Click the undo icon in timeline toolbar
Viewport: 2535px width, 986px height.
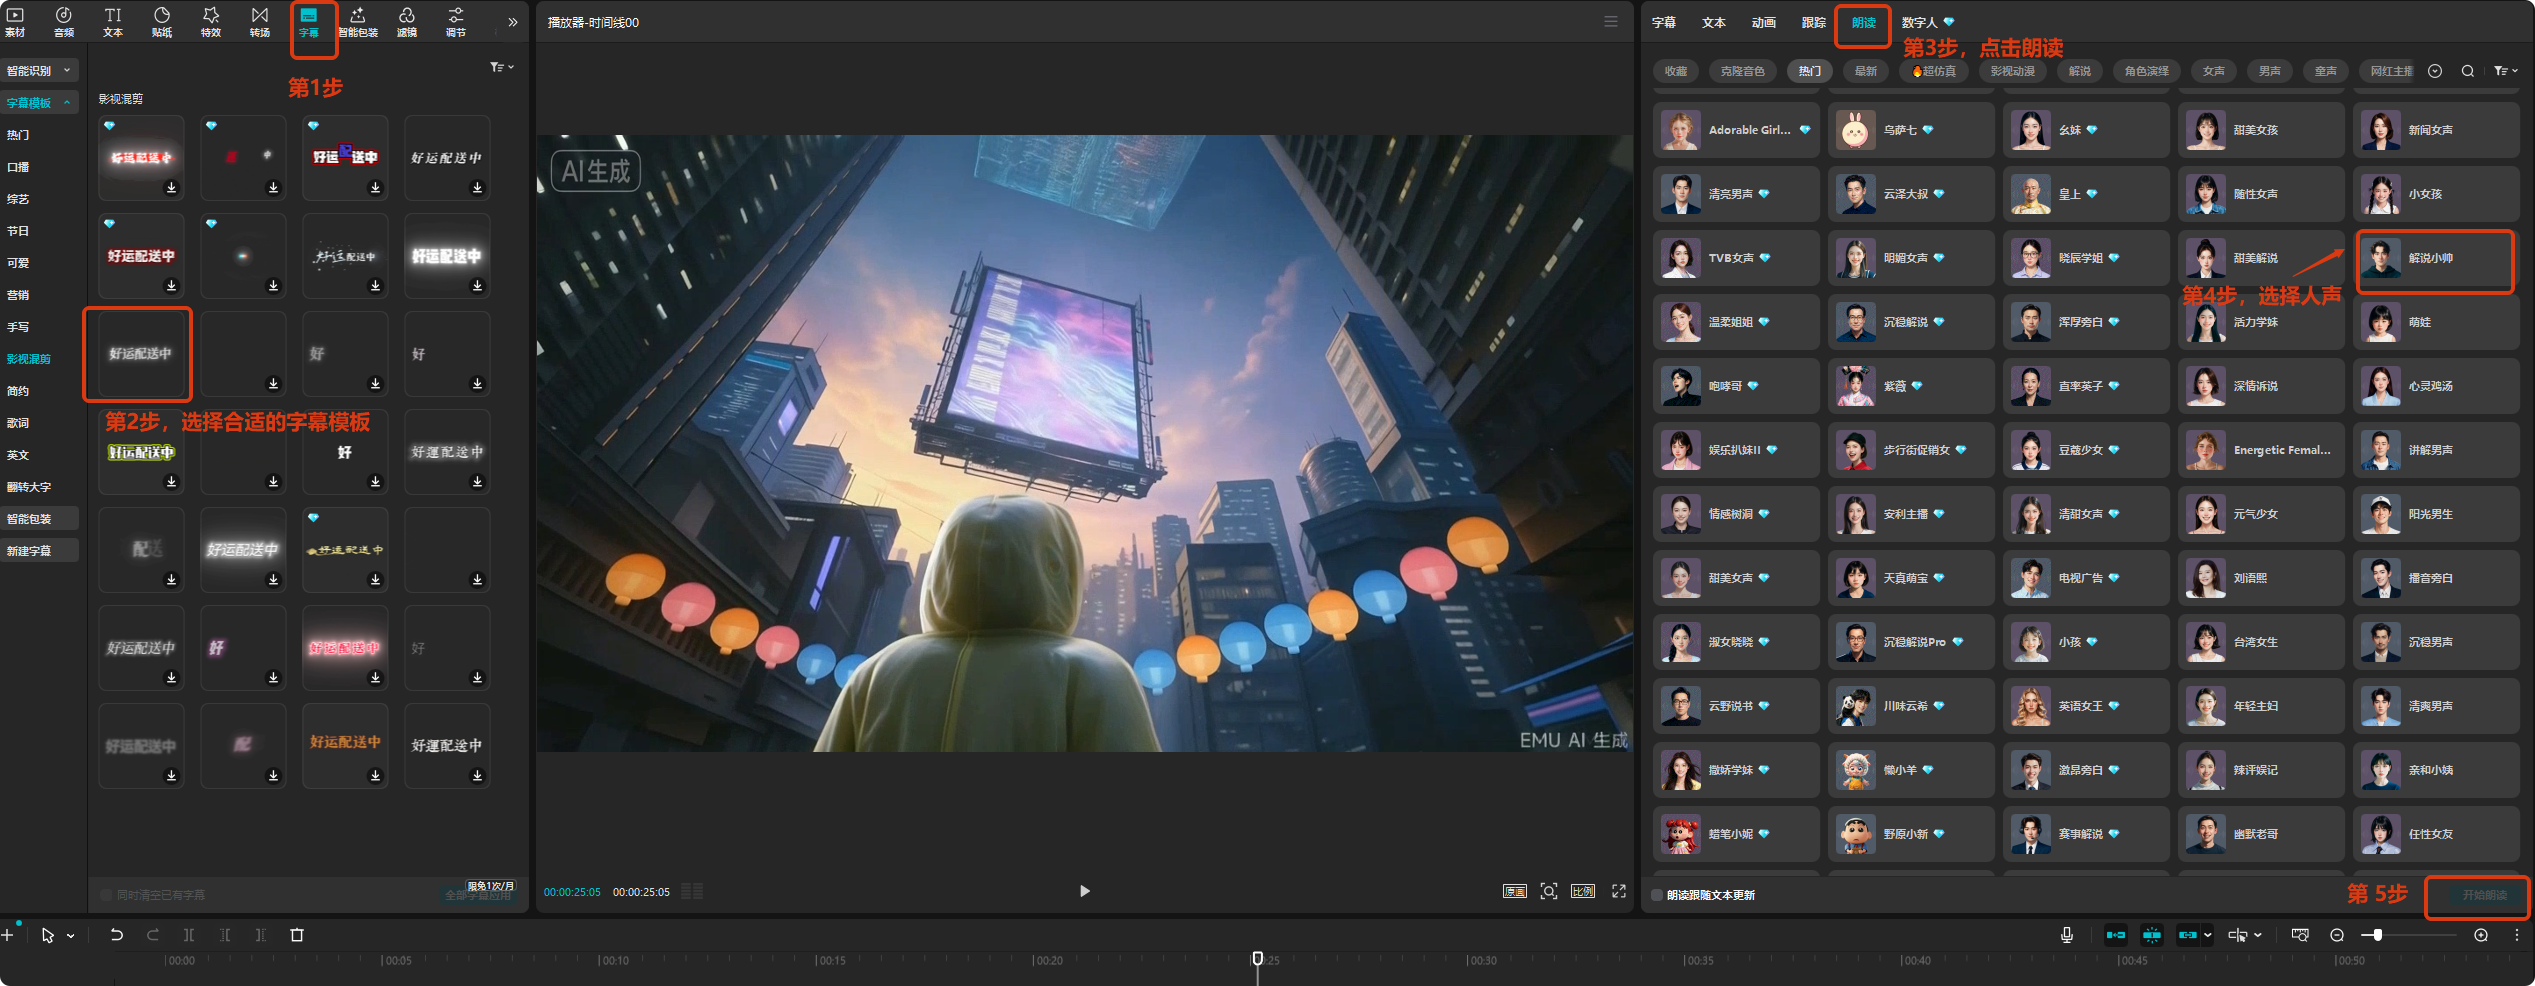pyautogui.click(x=116, y=935)
